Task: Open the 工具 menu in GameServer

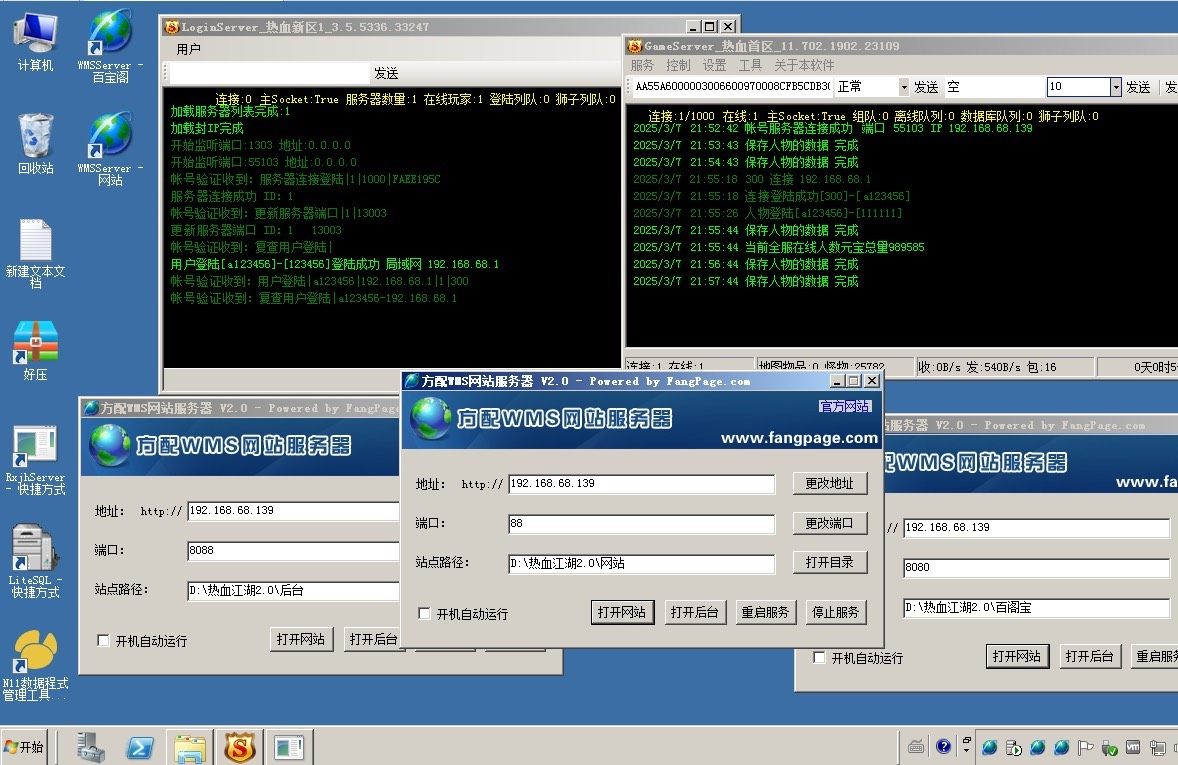Action: point(751,65)
